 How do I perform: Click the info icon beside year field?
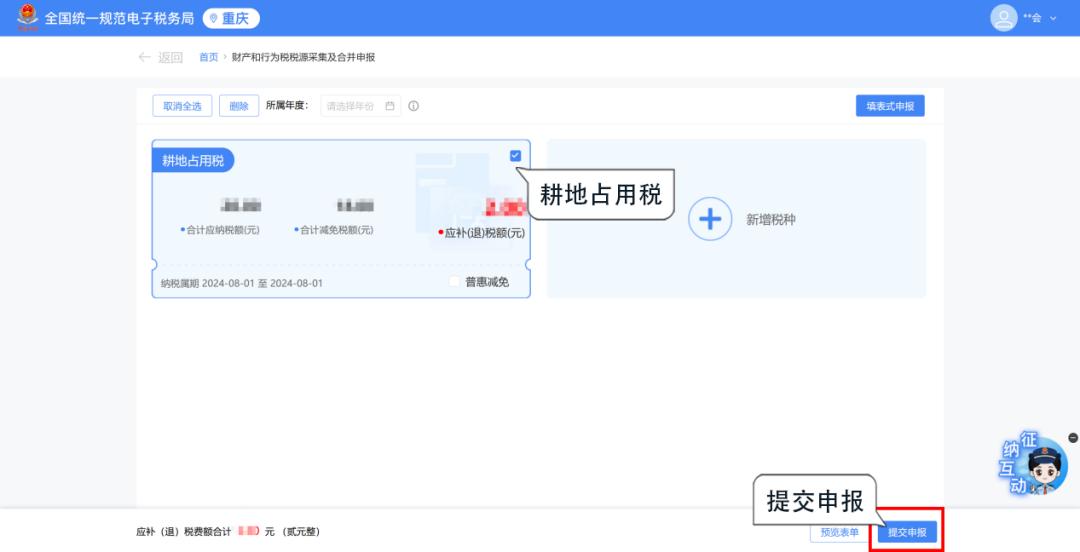(413, 106)
